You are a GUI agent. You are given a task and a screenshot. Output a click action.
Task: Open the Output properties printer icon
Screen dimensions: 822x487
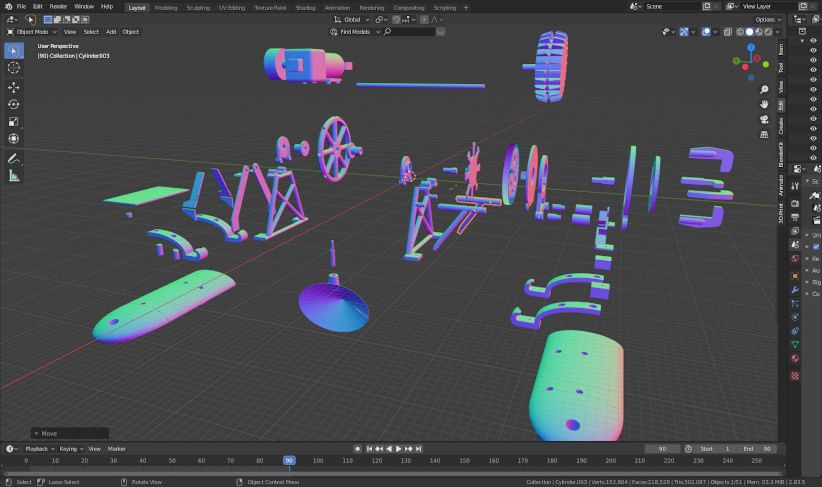795,217
